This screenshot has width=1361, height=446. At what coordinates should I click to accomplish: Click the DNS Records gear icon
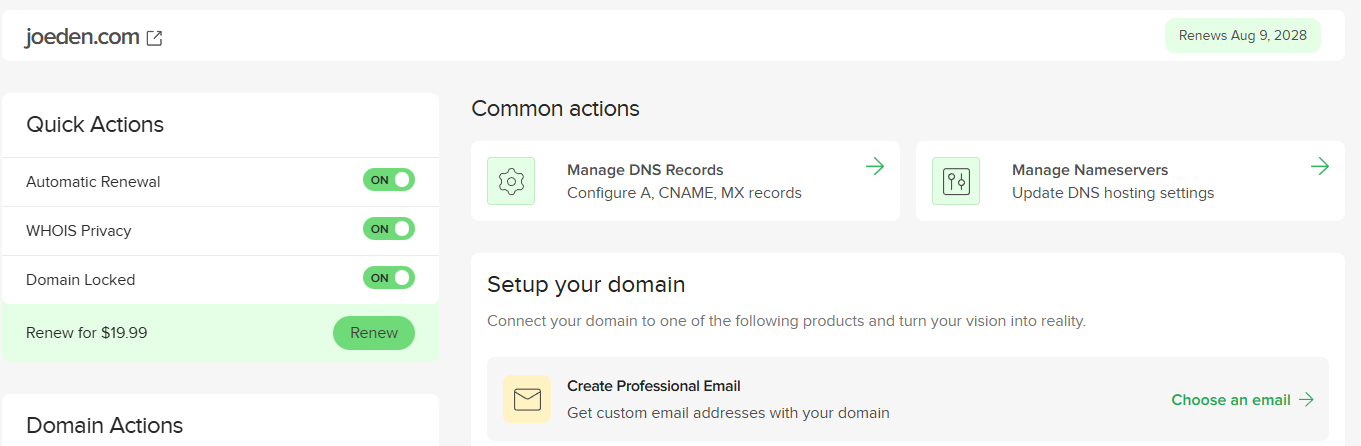click(x=511, y=181)
